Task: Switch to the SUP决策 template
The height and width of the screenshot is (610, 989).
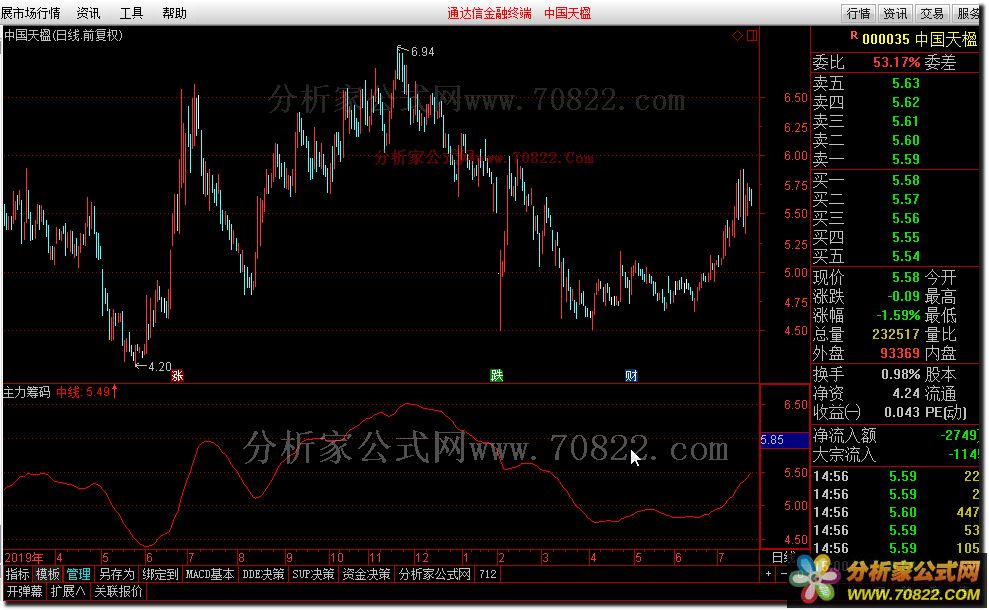Action: (x=313, y=574)
